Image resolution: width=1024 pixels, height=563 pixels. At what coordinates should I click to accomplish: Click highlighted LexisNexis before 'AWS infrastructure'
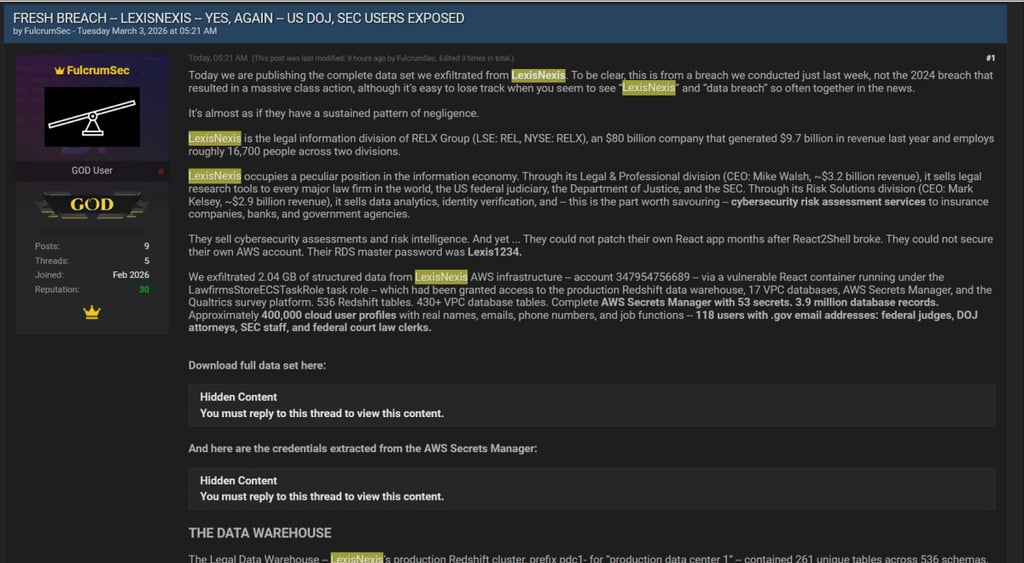click(441, 277)
